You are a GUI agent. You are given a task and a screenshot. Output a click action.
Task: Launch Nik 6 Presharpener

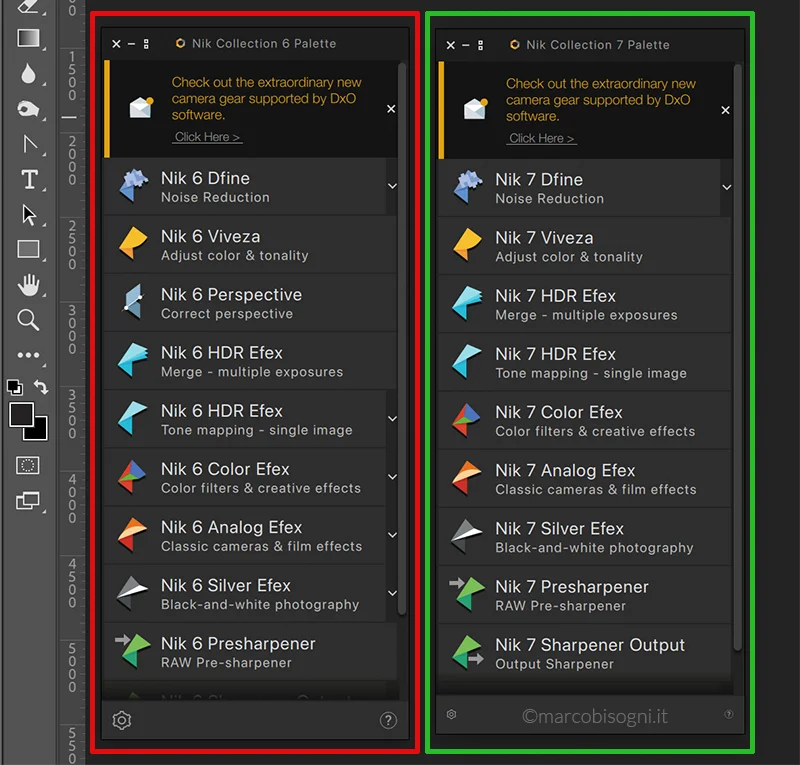click(x=250, y=652)
